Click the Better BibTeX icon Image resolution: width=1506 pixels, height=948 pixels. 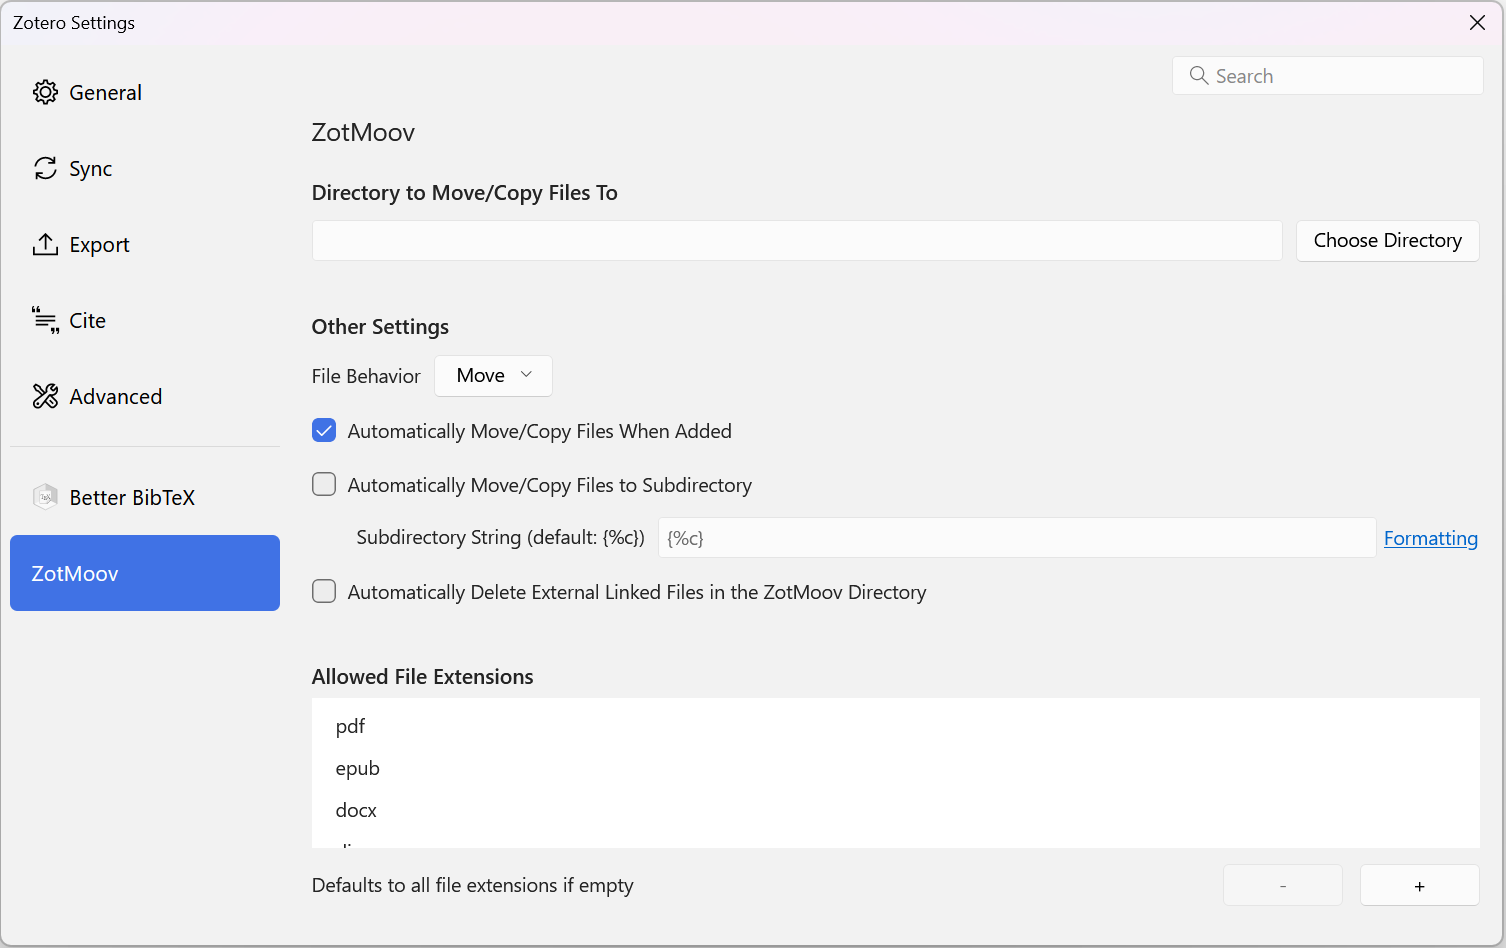[45, 497]
